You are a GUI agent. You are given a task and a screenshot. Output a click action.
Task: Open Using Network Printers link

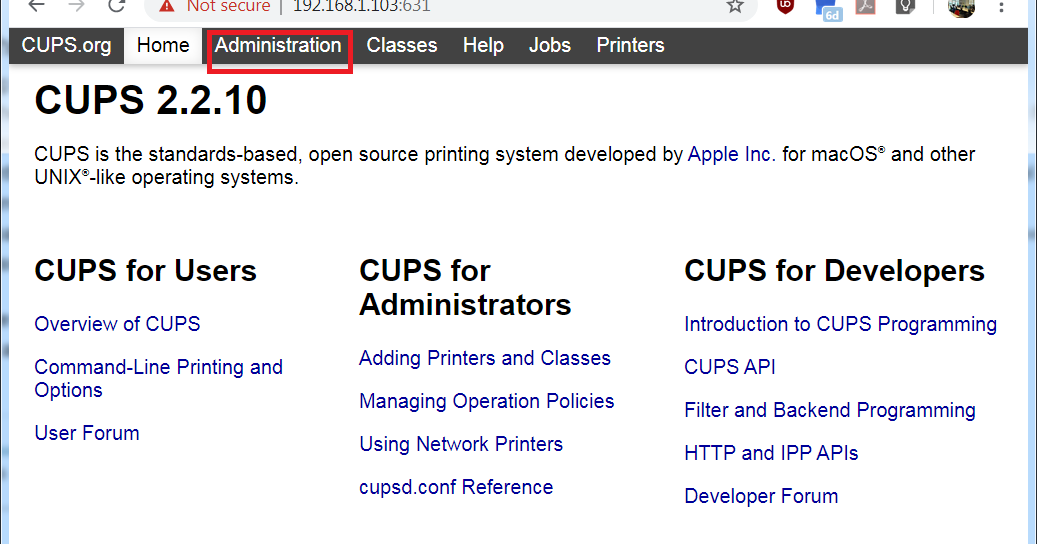461,444
